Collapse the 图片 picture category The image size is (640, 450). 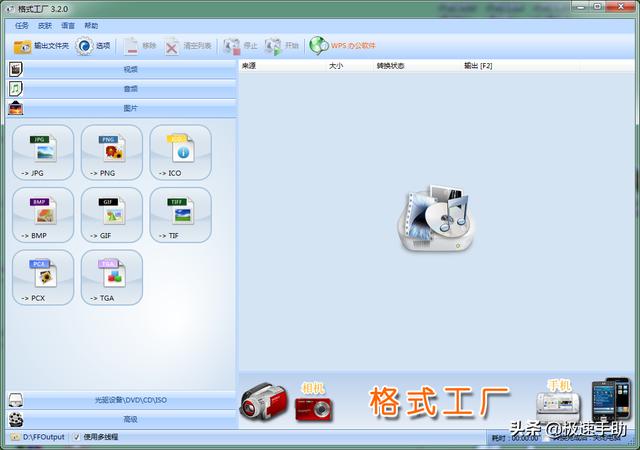click(130, 108)
